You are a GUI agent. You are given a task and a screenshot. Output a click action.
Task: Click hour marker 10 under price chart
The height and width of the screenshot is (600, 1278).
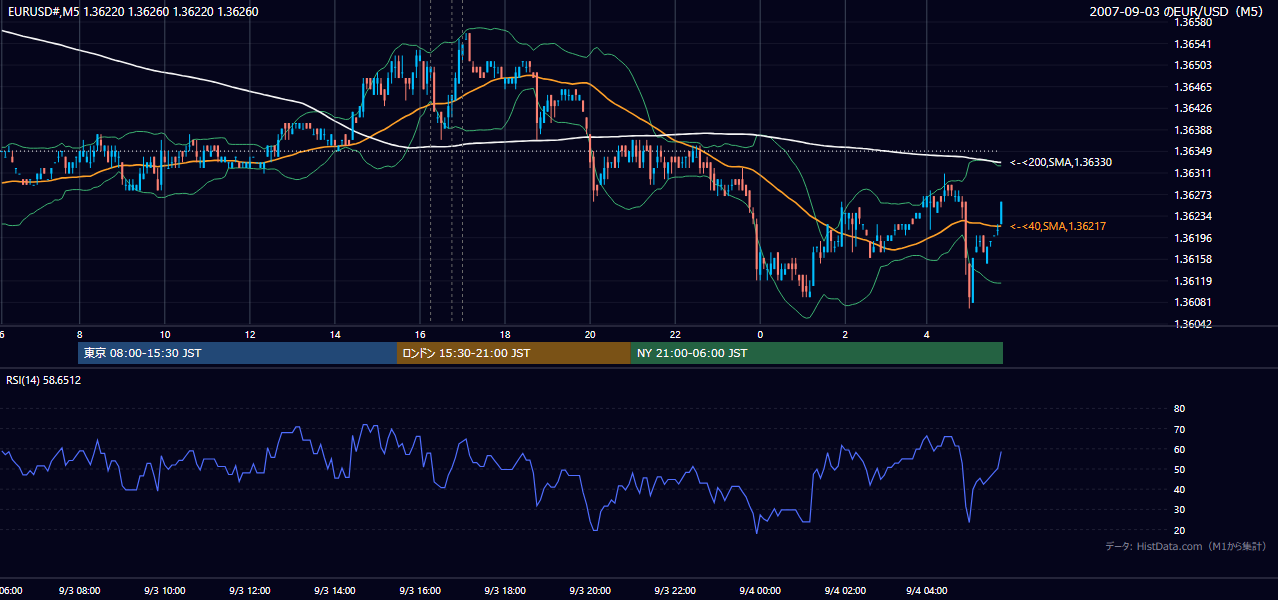[x=164, y=334]
